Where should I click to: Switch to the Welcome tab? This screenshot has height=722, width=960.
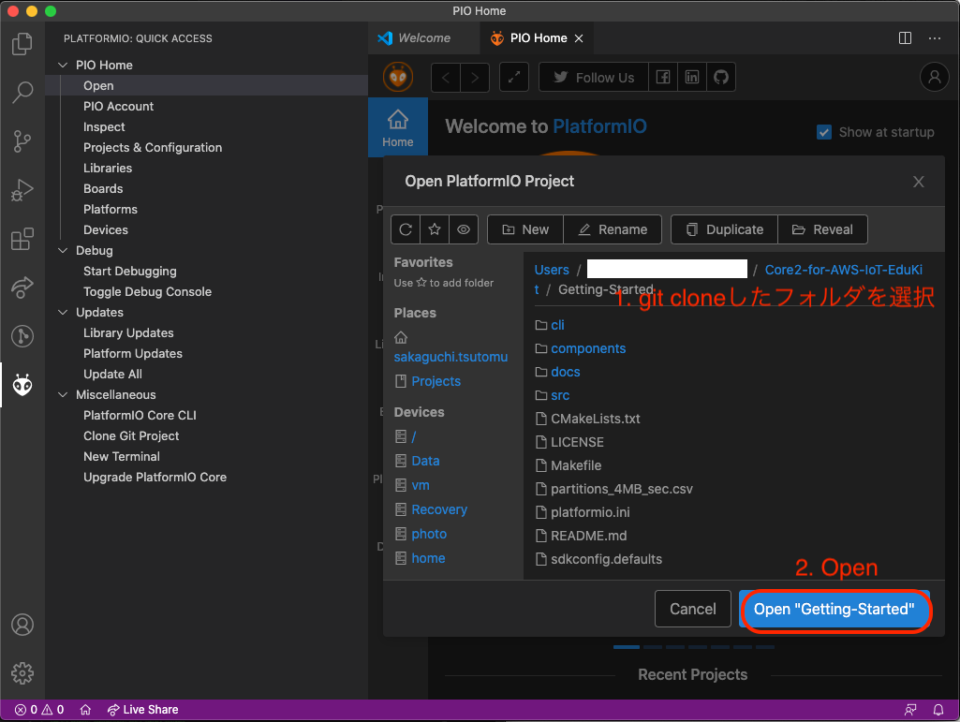tap(414, 38)
